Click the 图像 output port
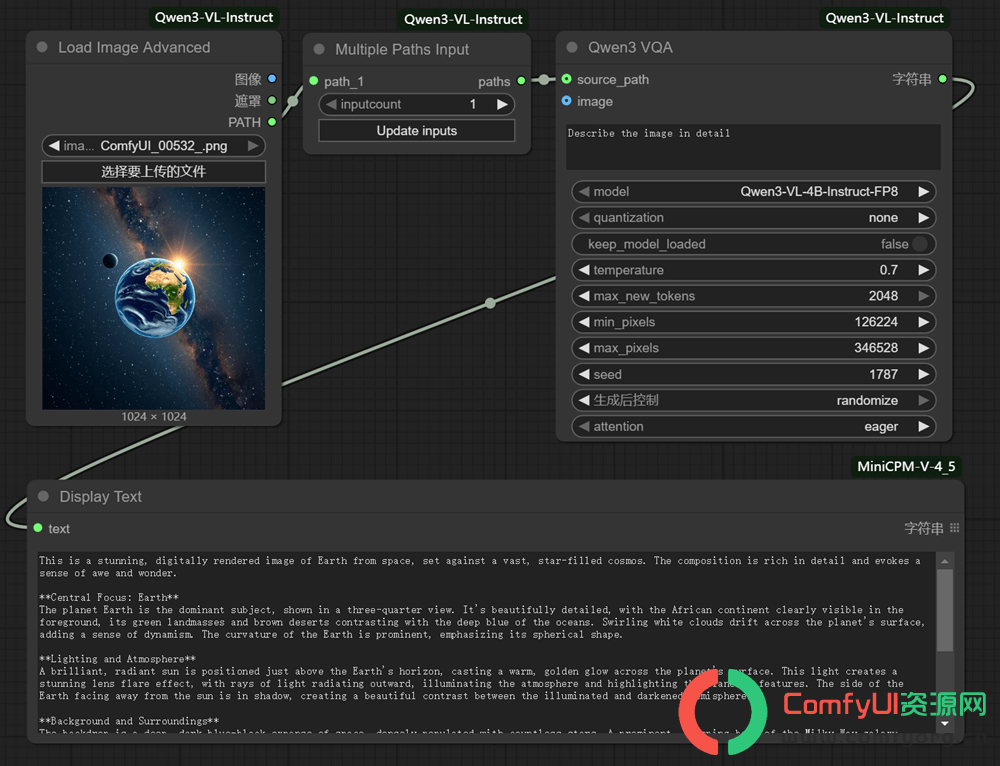The width and height of the screenshot is (1000, 766). pyautogui.click(x=272, y=78)
